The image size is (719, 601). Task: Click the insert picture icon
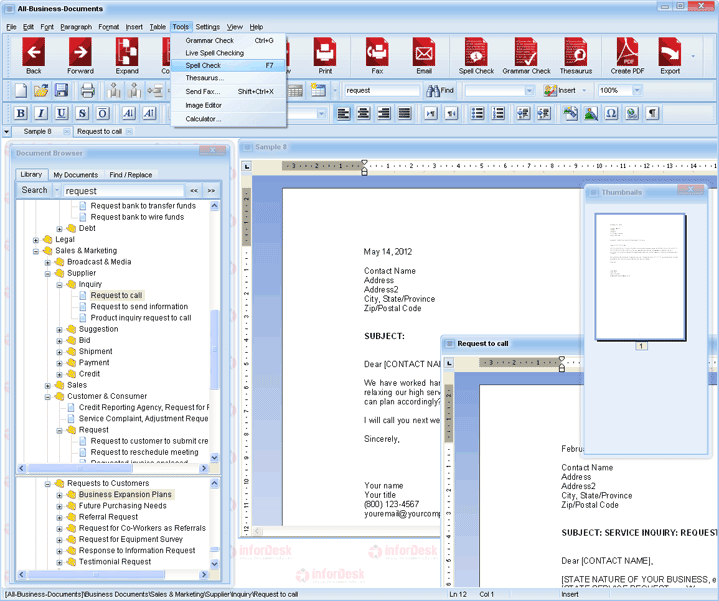tap(591, 113)
